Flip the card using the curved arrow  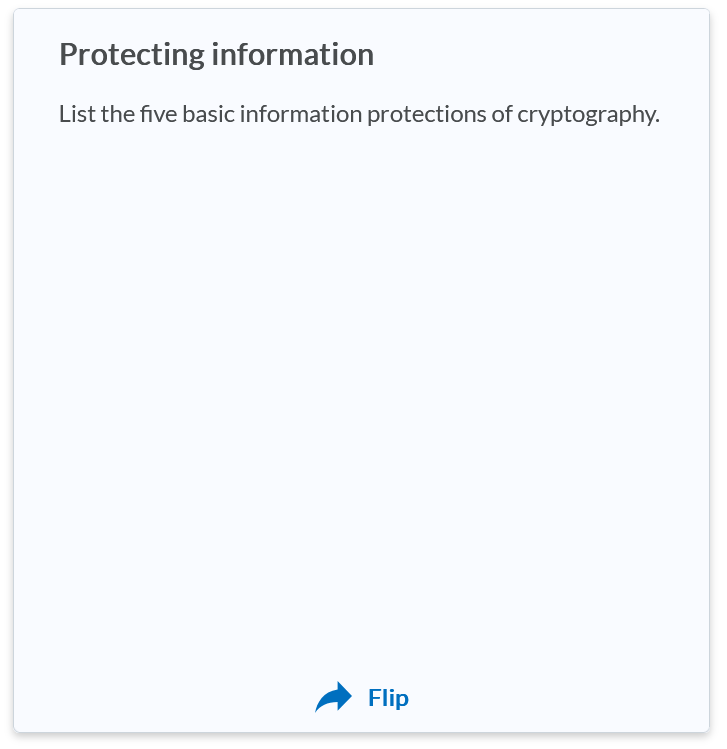[334, 697]
